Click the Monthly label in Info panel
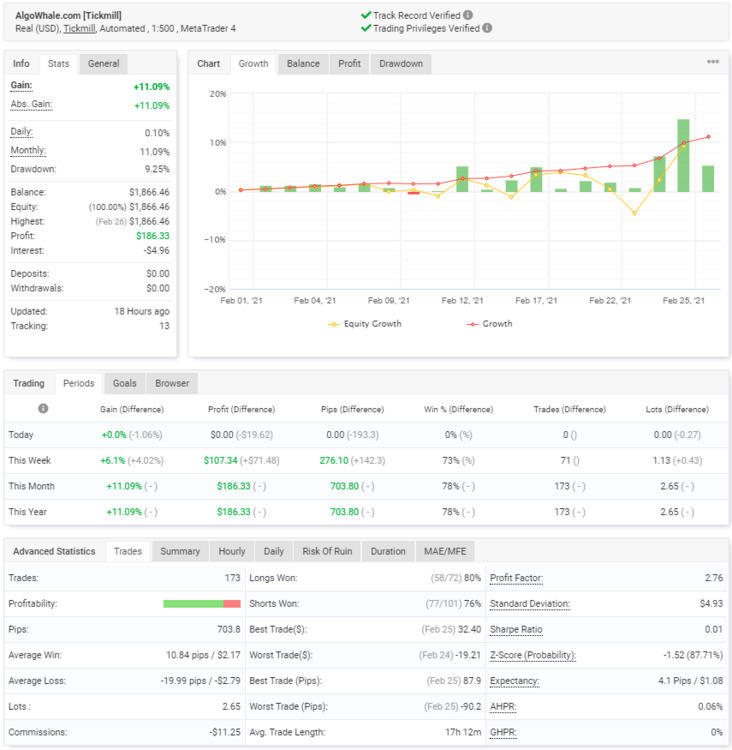Viewport: 732px width, 750px height. pyautogui.click(x=28, y=151)
